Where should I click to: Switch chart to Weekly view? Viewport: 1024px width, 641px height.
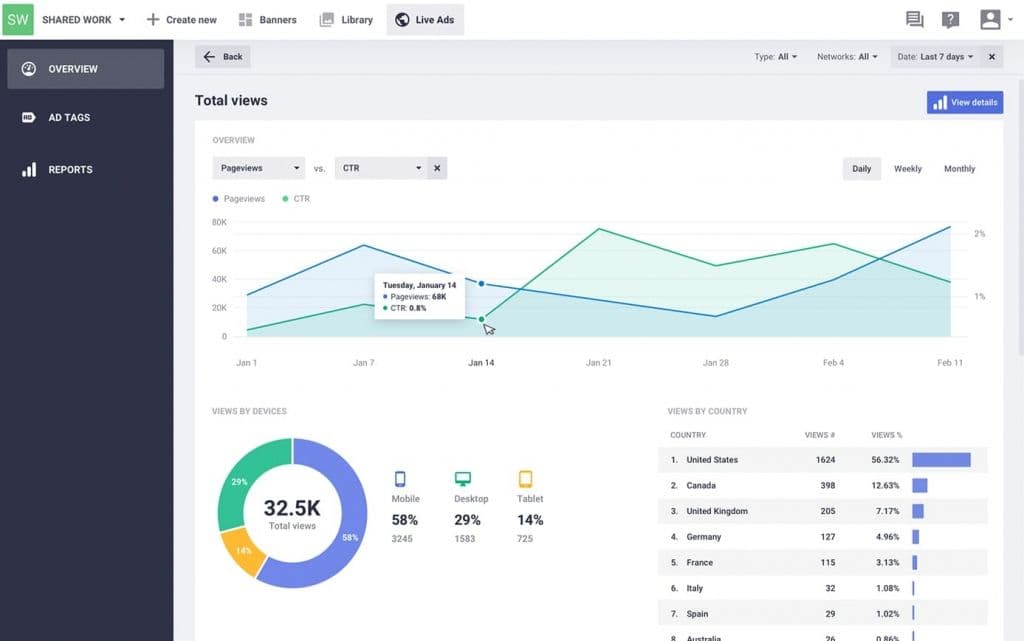coord(907,169)
